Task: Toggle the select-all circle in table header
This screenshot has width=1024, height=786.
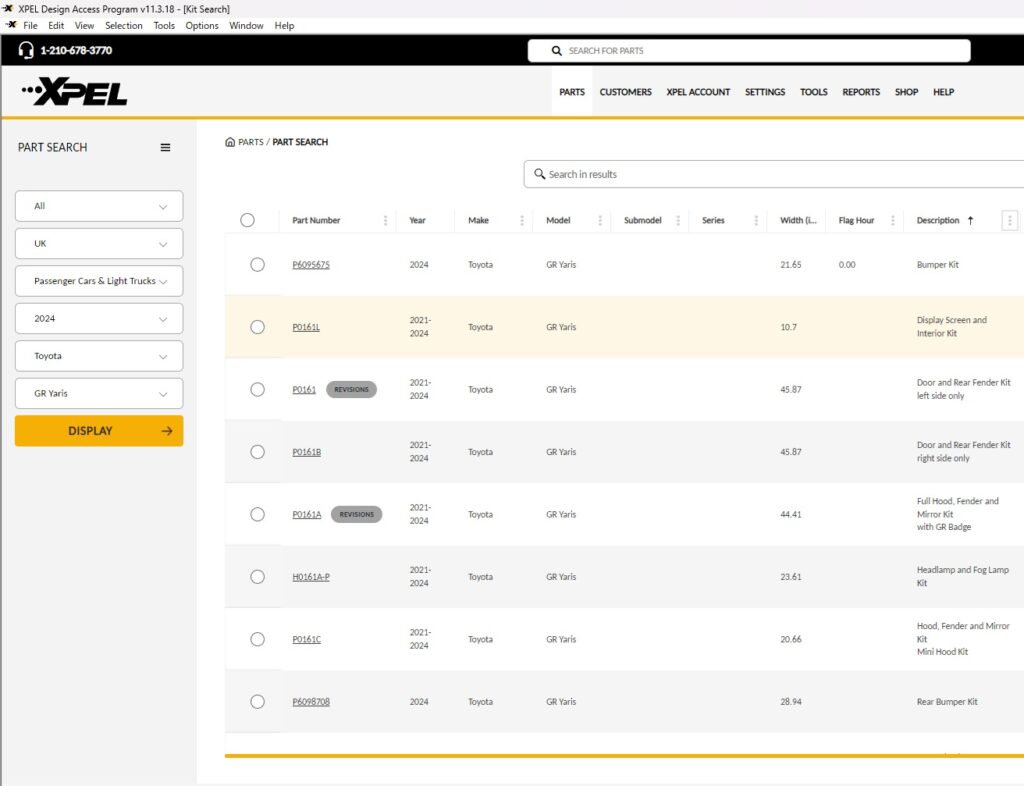Action: (248, 221)
